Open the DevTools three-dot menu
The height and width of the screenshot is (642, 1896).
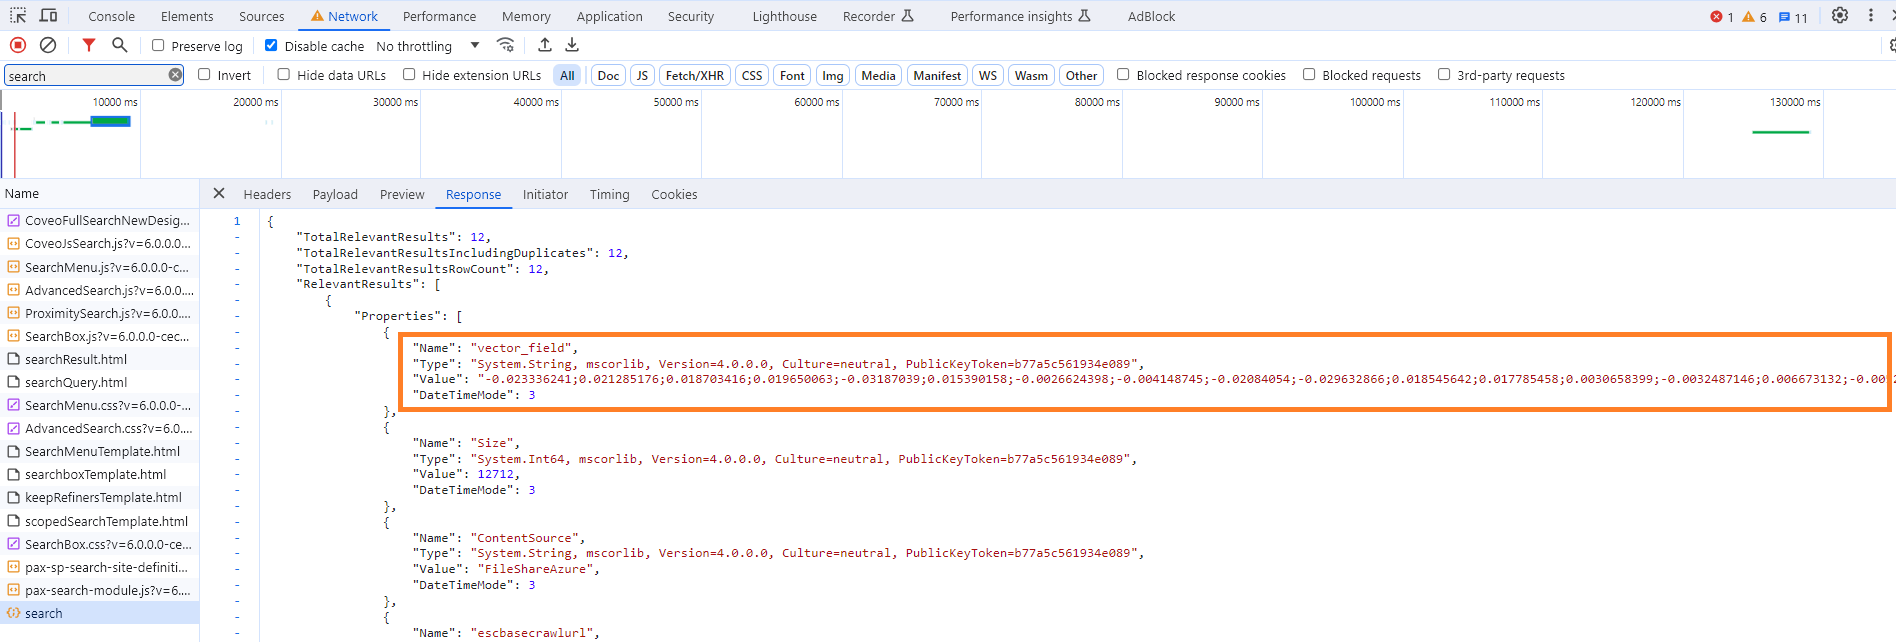pyautogui.click(x=1871, y=16)
